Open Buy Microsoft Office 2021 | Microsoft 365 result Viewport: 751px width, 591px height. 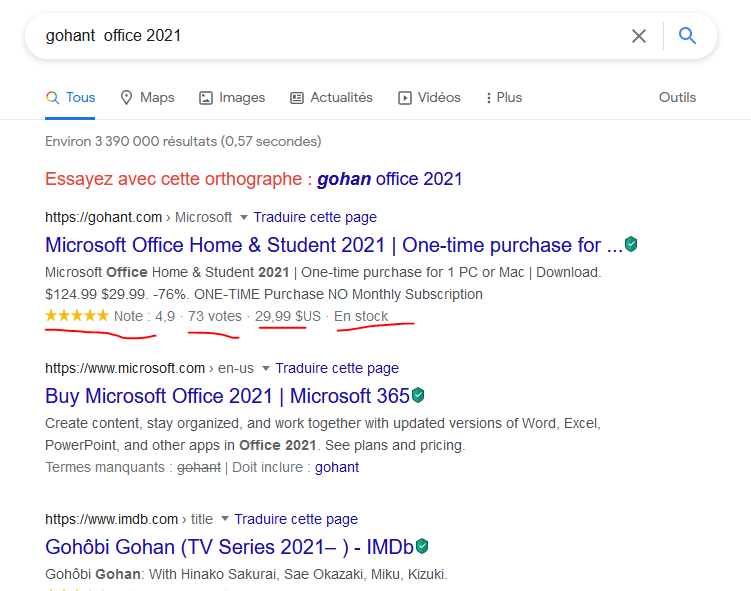click(x=228, y=396)
